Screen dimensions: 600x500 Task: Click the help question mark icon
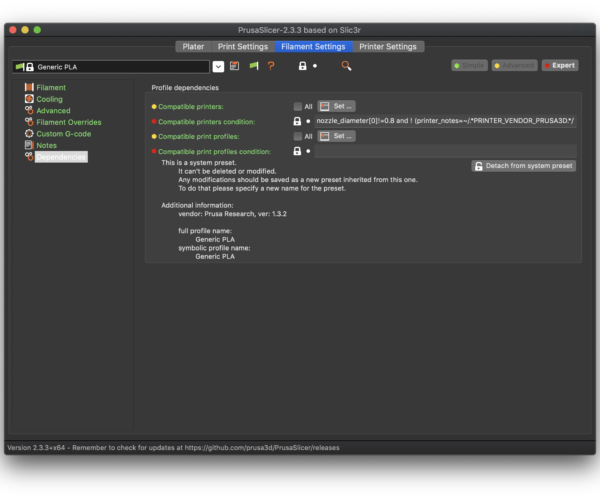point(270,66)
